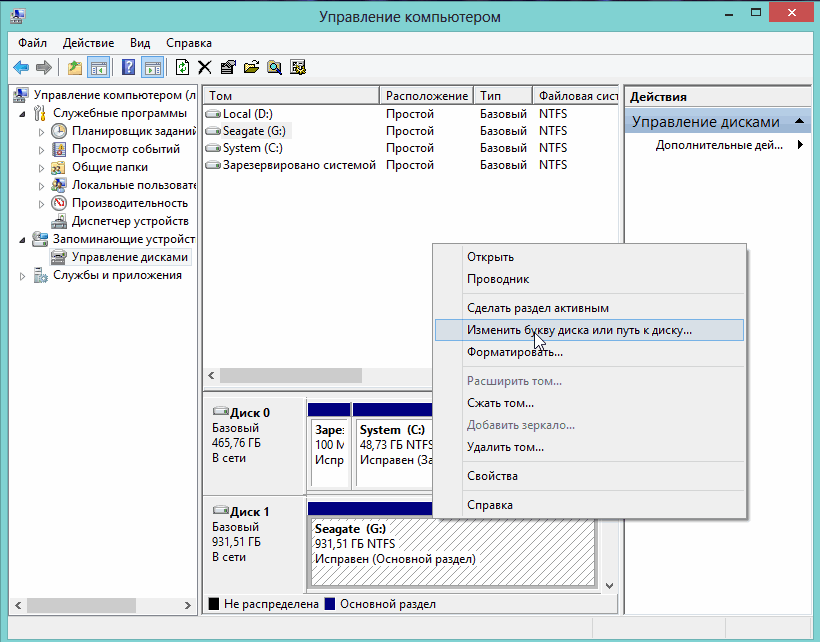
Task: Click Дополнительные действия in actions pane
Action: click(x=719, y=145)
